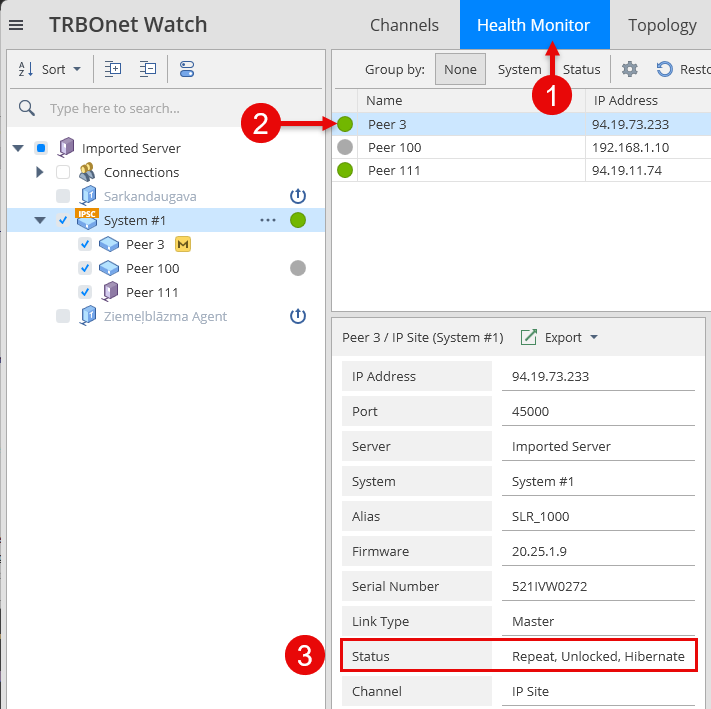The image size is (711, 709).
Task: Expand all tree nodes icon
Action: point(113,69)
